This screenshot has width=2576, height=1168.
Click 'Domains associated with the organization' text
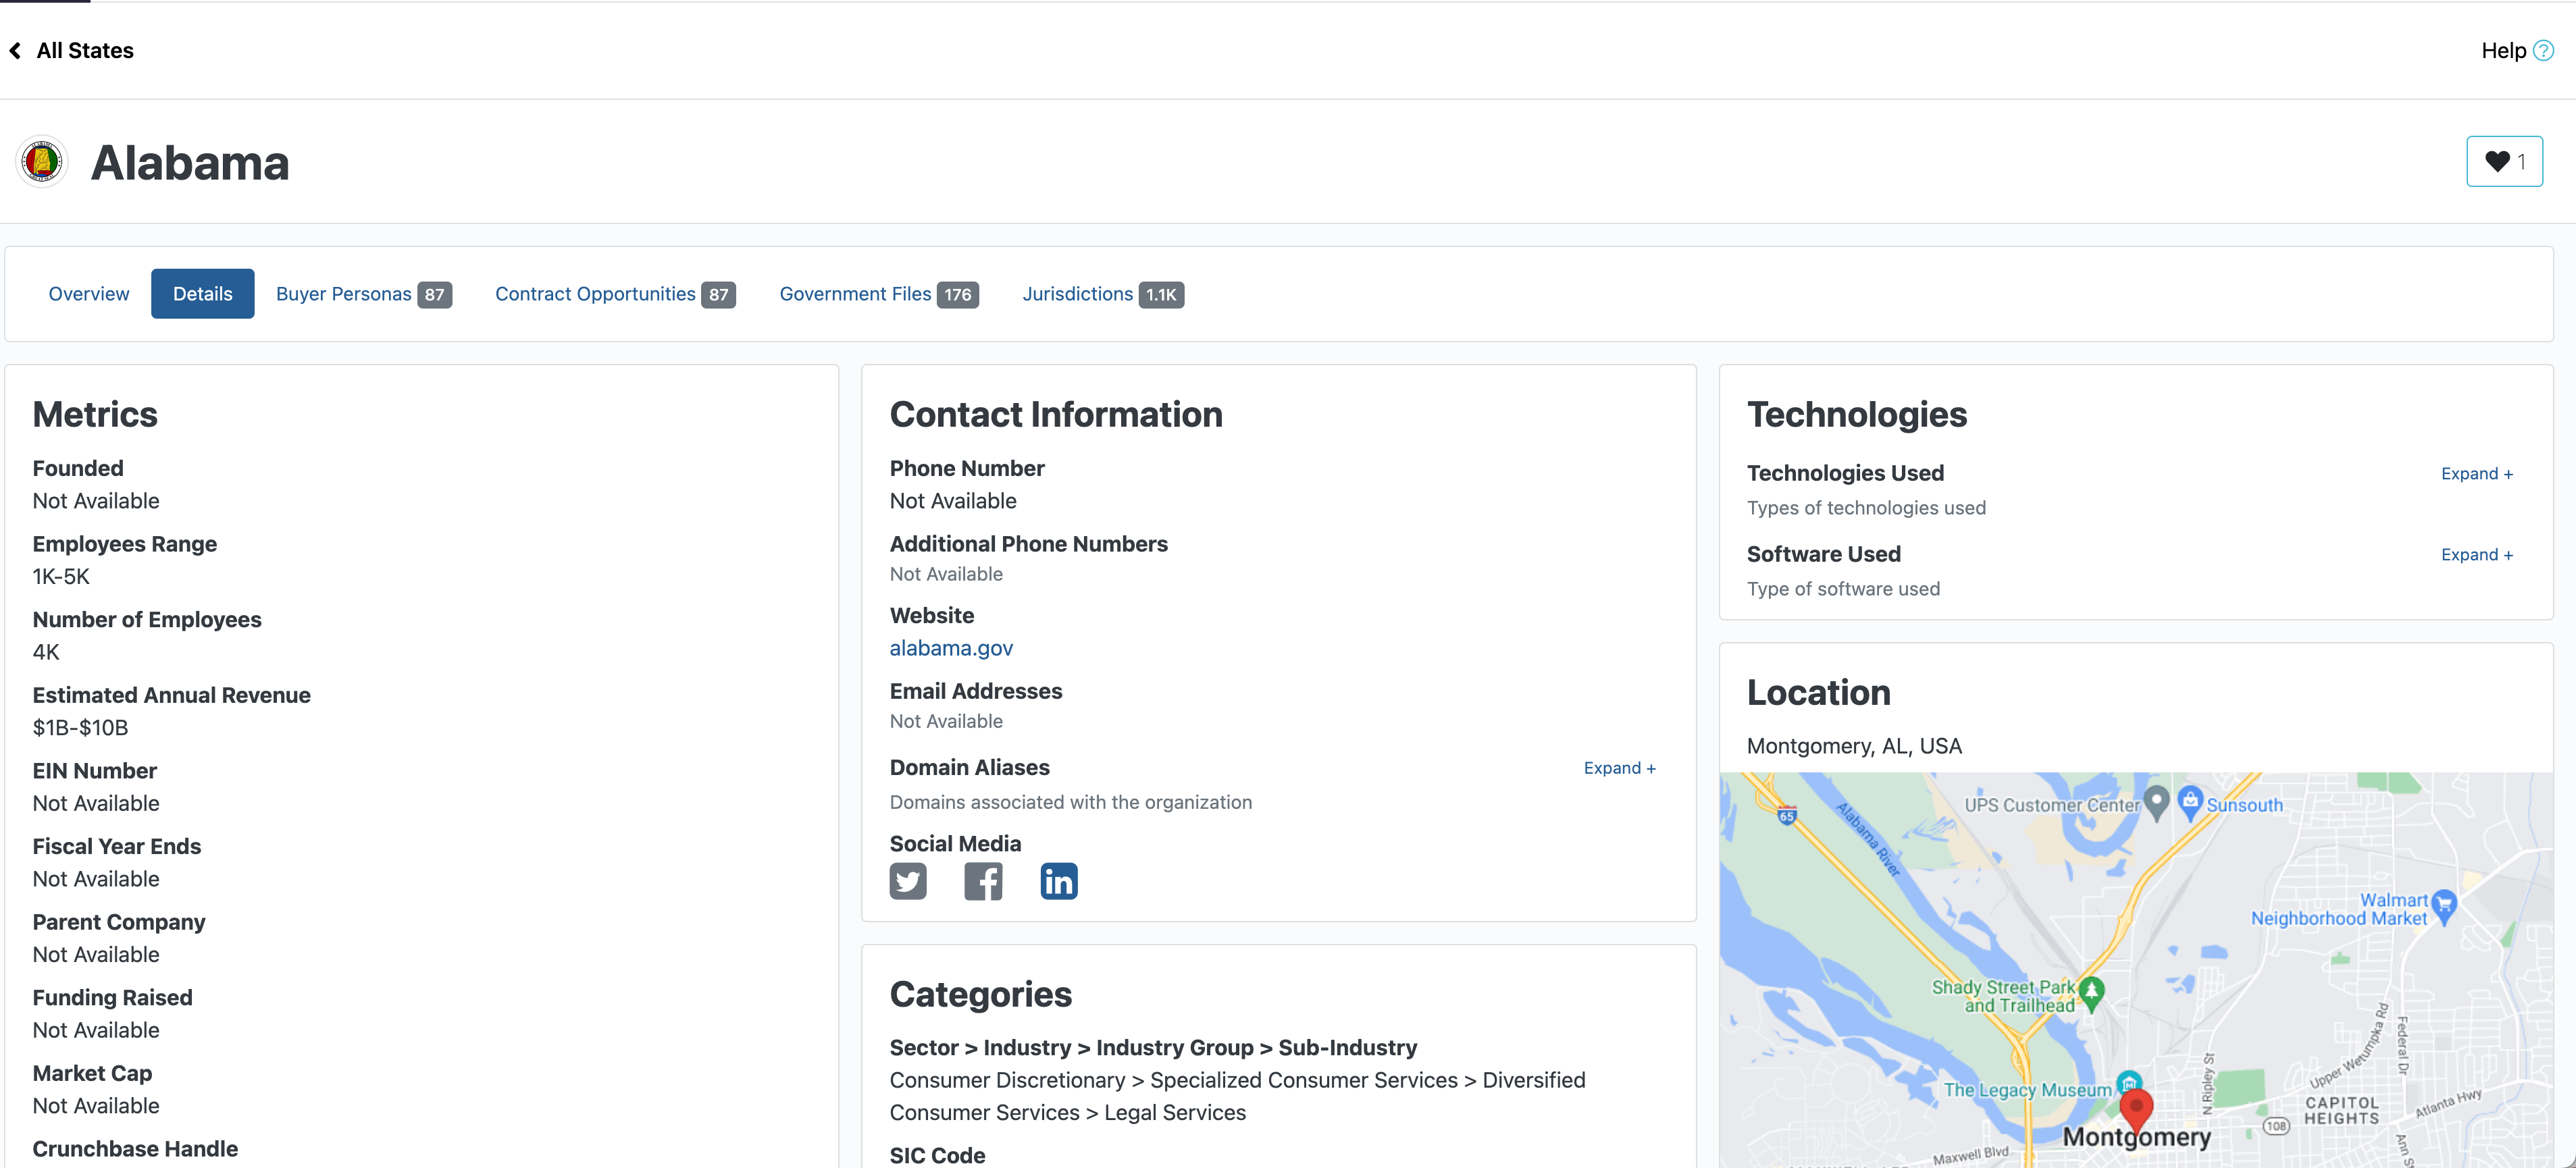[1070, 802]
